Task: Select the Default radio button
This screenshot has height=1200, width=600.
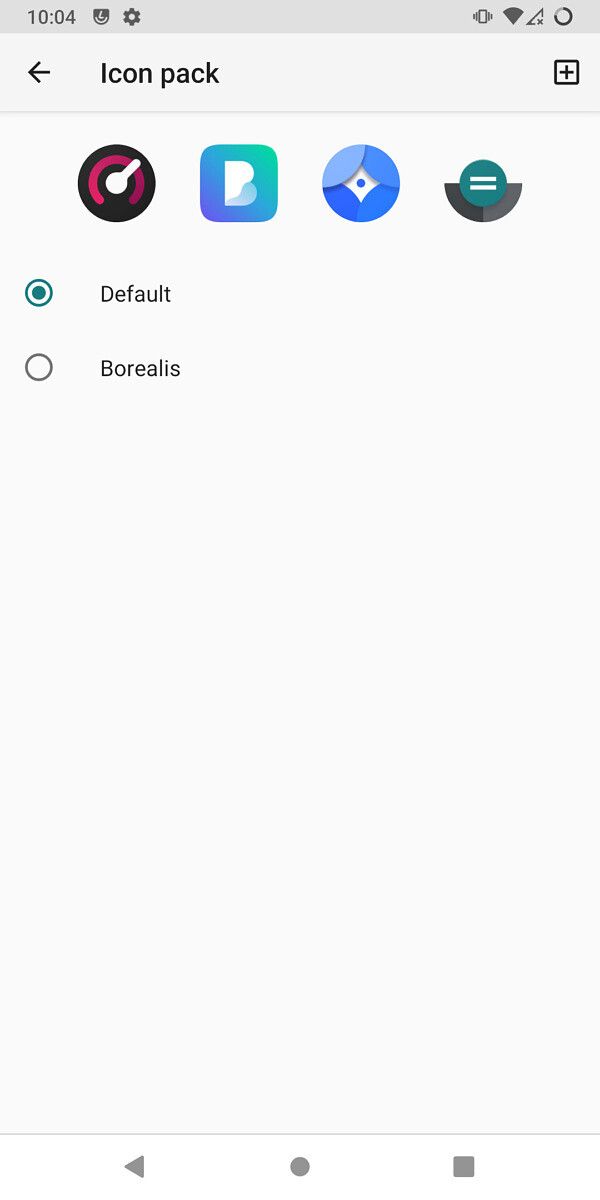Action: 38,293
